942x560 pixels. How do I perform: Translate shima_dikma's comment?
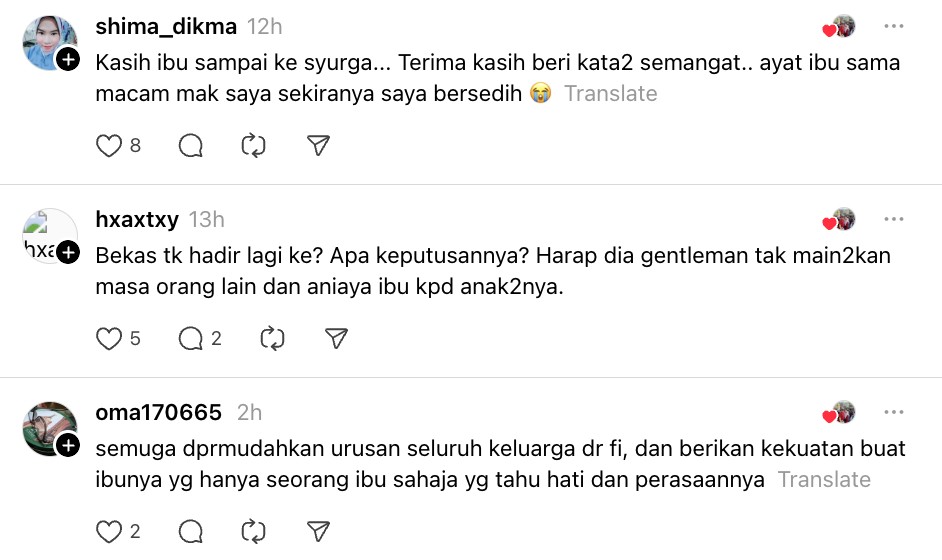[x=610, y=94]
